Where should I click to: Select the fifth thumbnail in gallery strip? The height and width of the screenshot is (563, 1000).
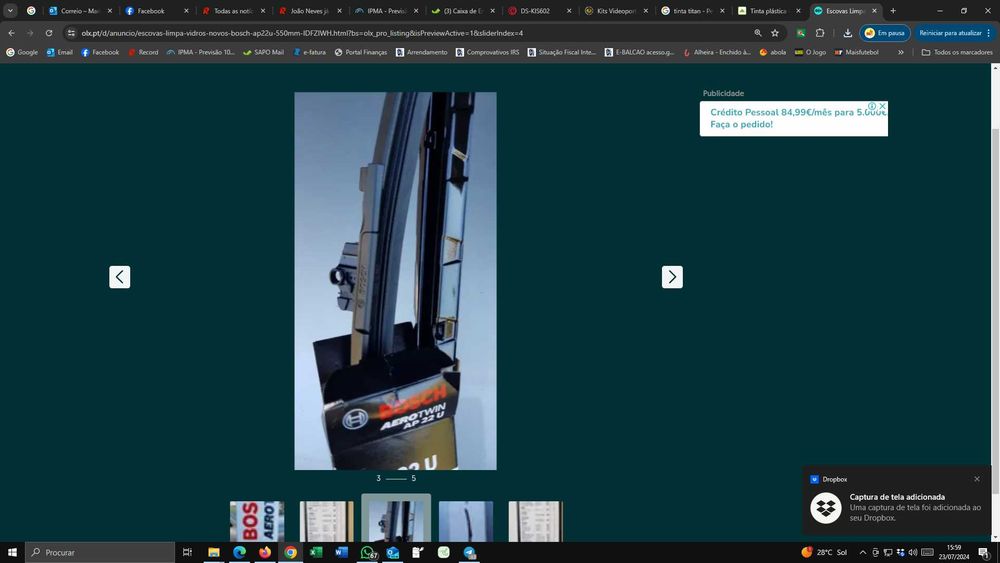pos(536,522)
